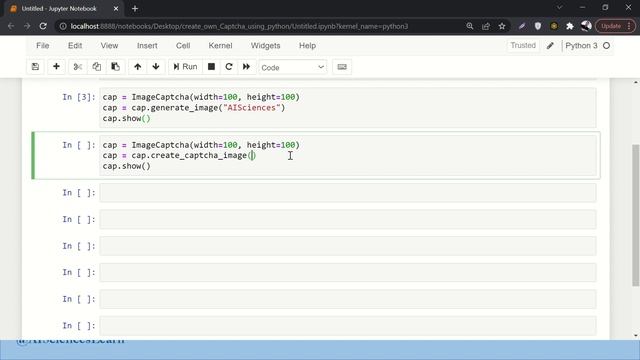Open the cell type Code dropdown

coord(293,67)
